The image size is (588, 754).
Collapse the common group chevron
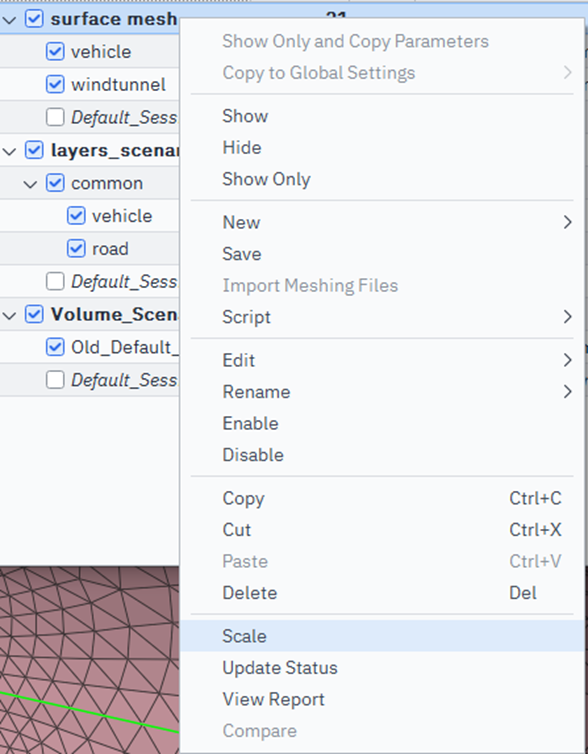(30, 184)
